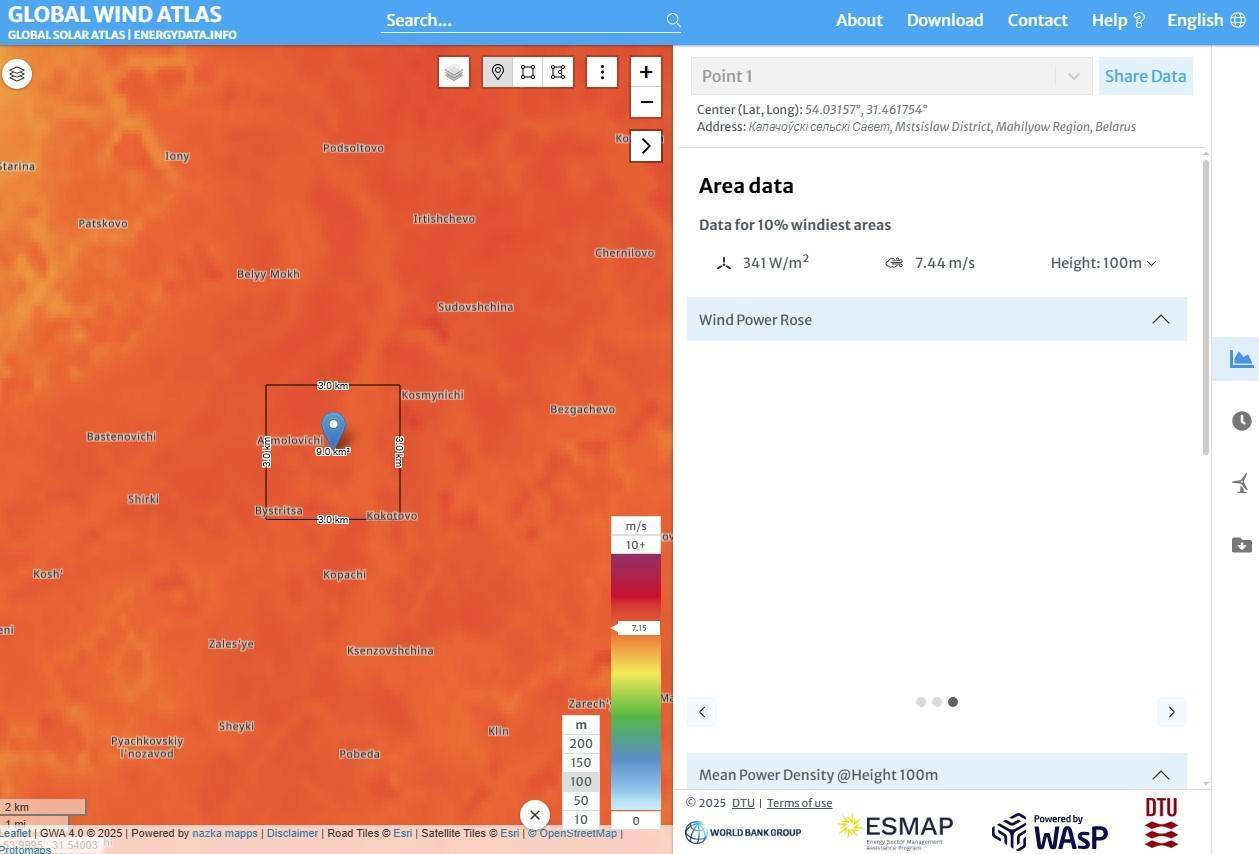
Task: Open the Height: 100m dropdown
Action: point(1103,263)
